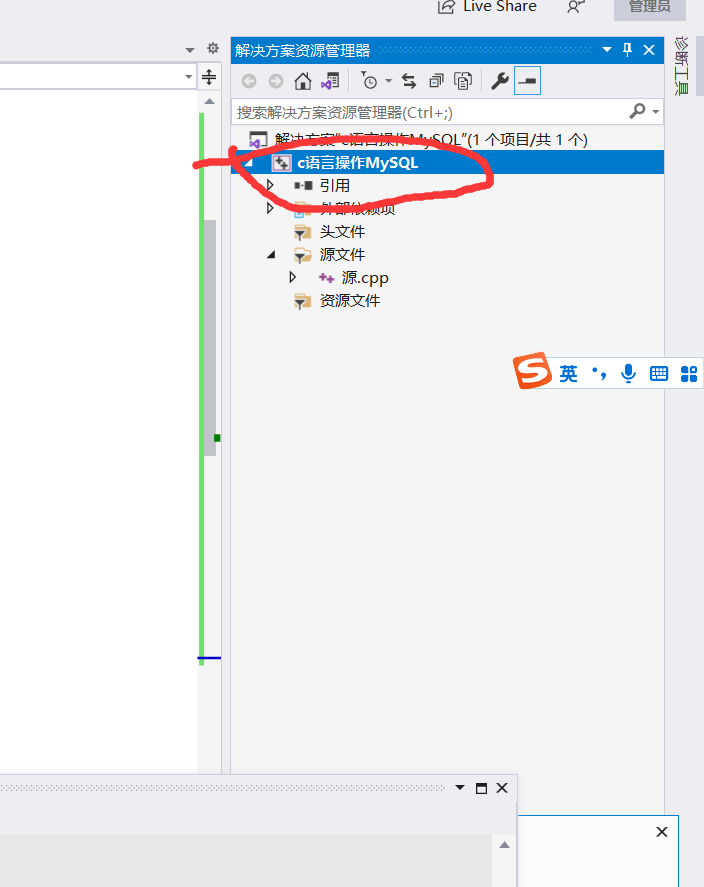
Task: Open the search options dropdown arrow
Action: [655, 112]
